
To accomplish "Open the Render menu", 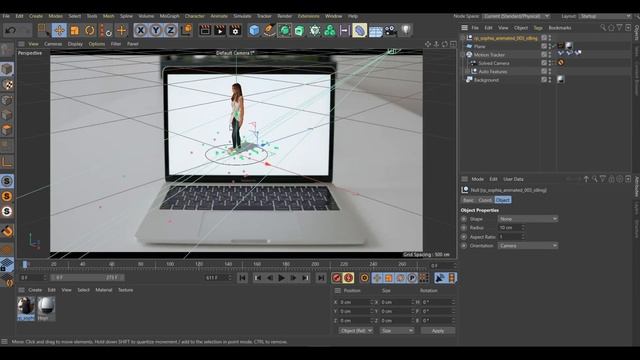I will click(284, 16).
